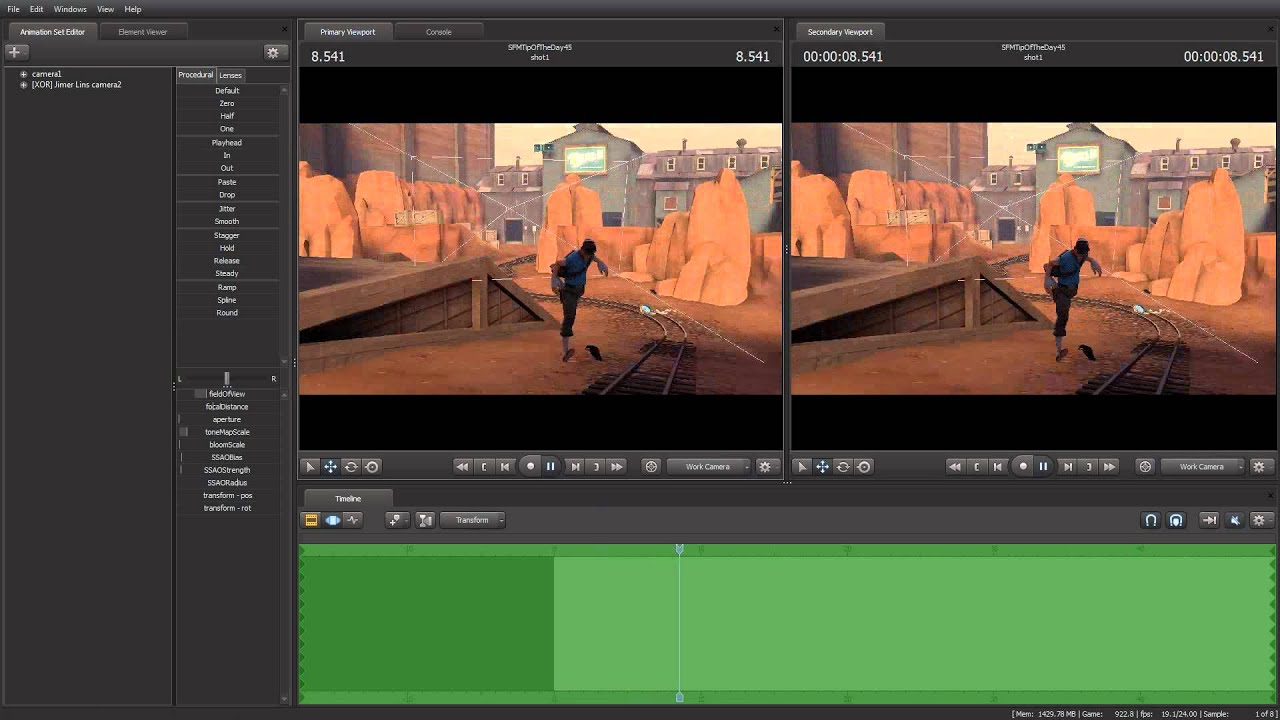
Task: Switch Timeline to the Motion Editor mode
Action: (x=332, y=520)
